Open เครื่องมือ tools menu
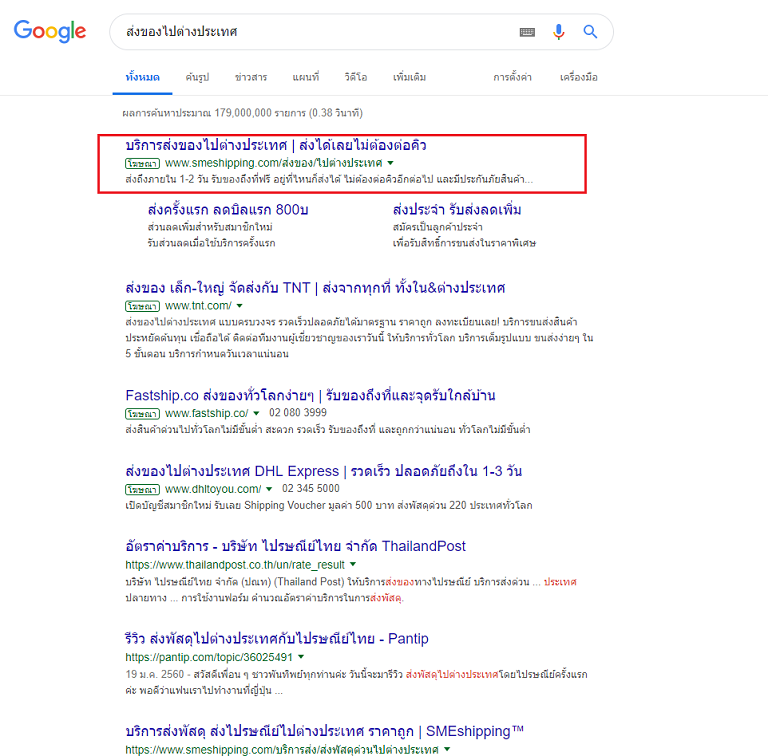Viewport: 768px width, 756px height. [578, 77]
